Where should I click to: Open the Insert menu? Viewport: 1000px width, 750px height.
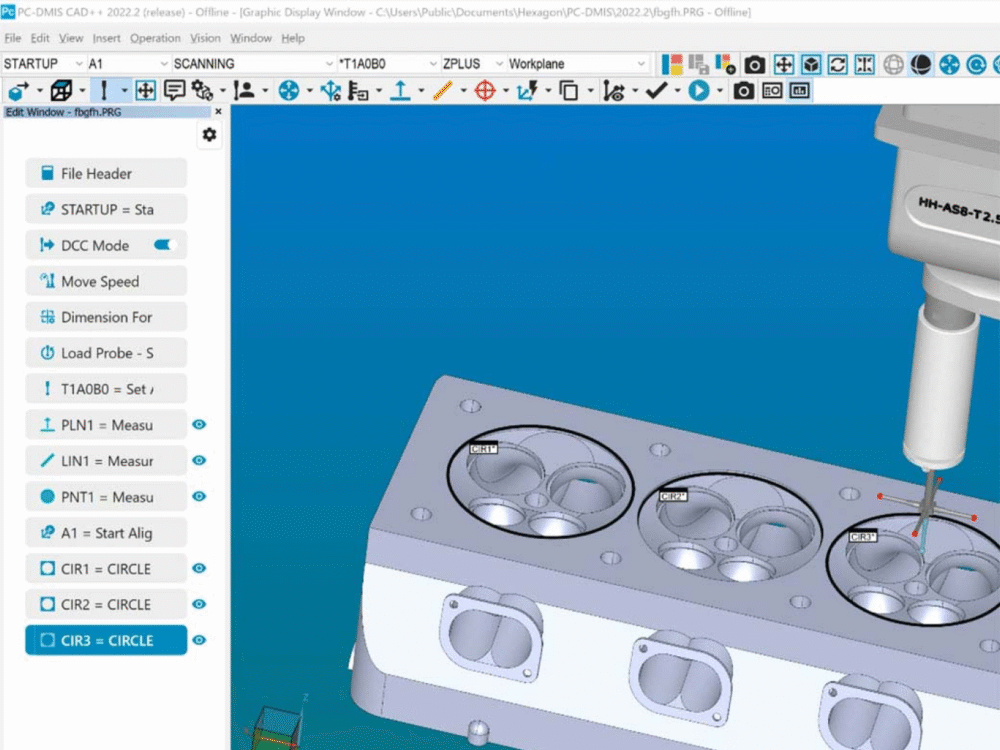[106, 38]
